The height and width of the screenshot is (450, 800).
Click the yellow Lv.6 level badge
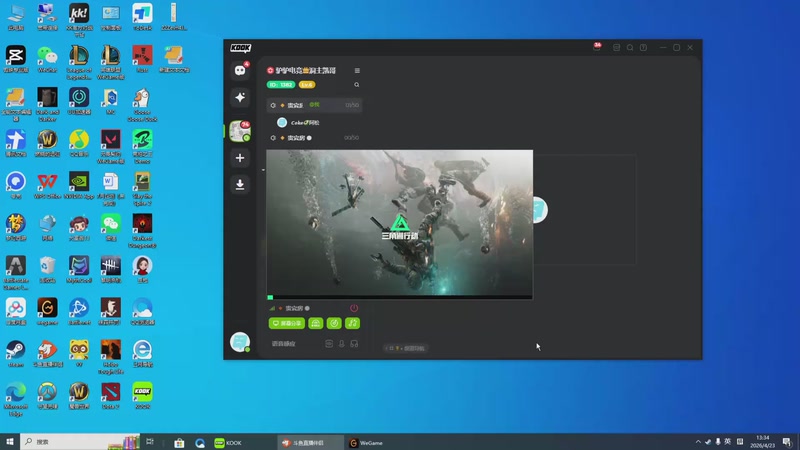[307, 85]
